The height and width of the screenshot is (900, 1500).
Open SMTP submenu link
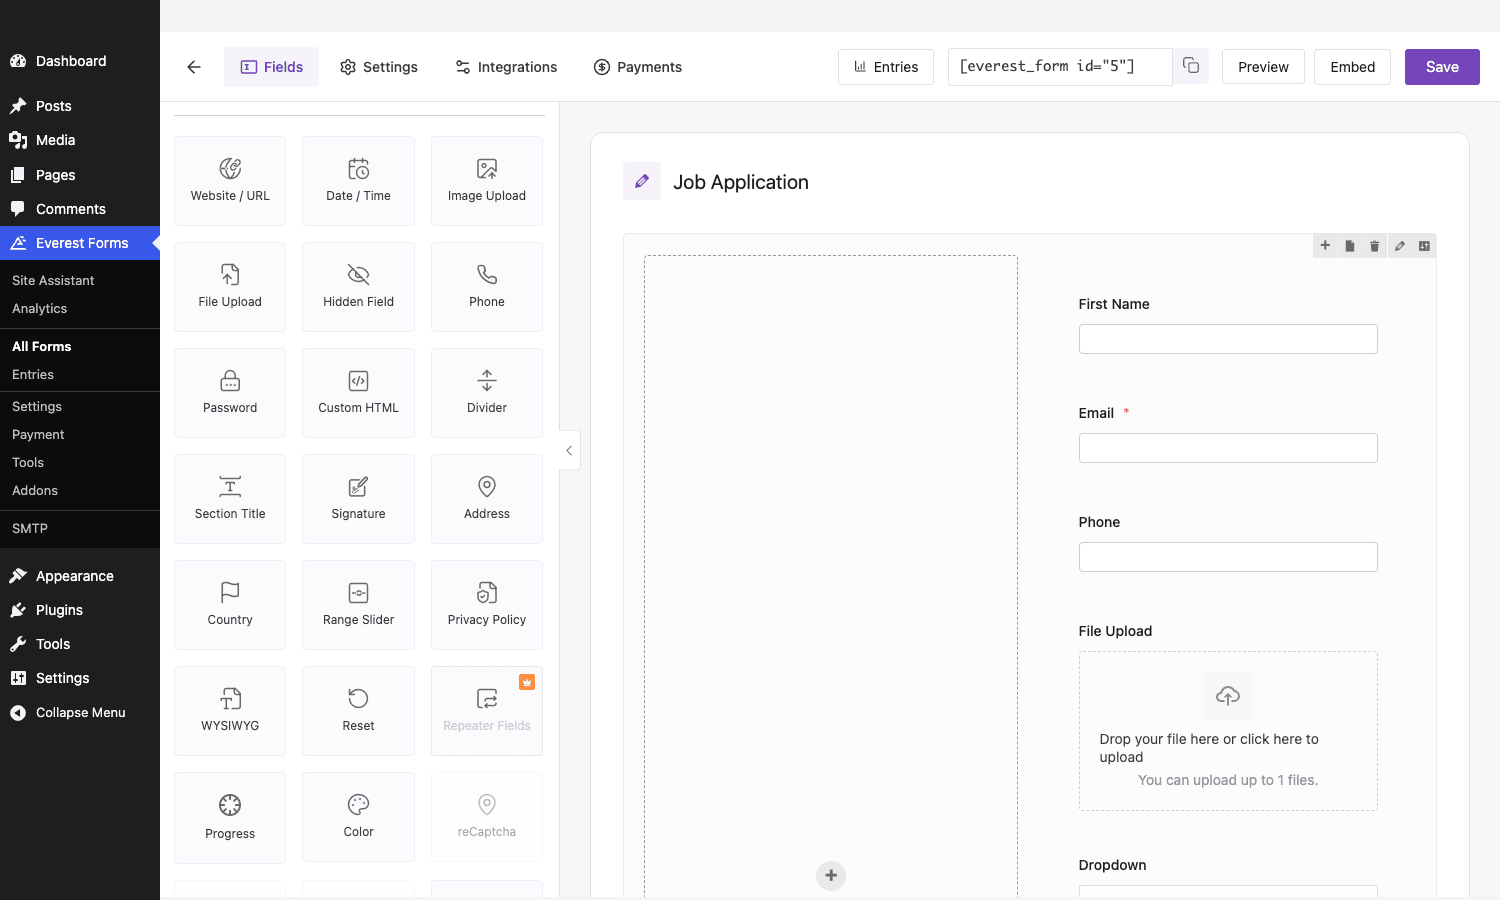pyautogui.click(x=30, y=529)
